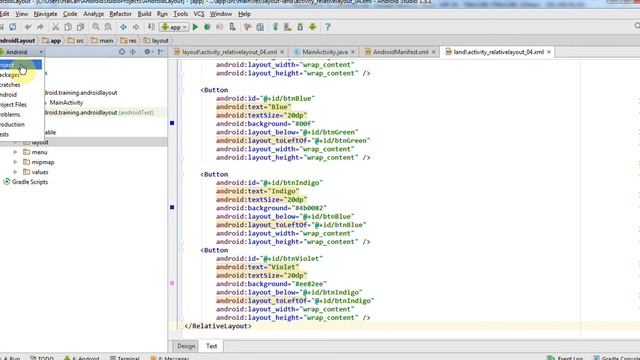Click the Help question mark icon
This screenshot has height=360, width=640.
pyautogui.click(x=327, y=27)
